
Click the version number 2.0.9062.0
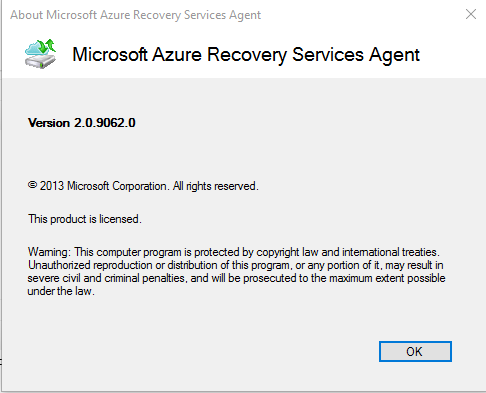click(x=105, y=123)
